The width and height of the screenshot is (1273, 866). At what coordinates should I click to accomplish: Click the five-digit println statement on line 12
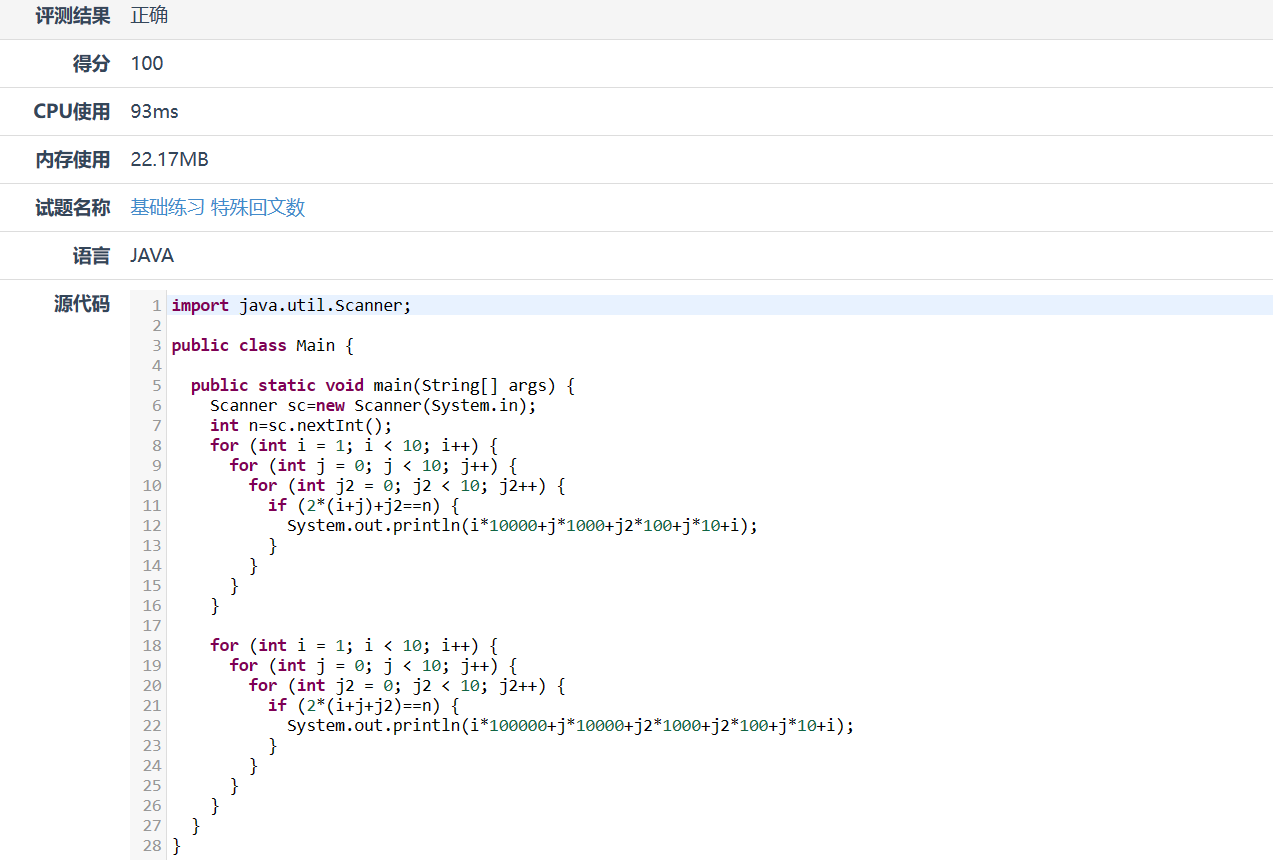click(x=522, y=526)
